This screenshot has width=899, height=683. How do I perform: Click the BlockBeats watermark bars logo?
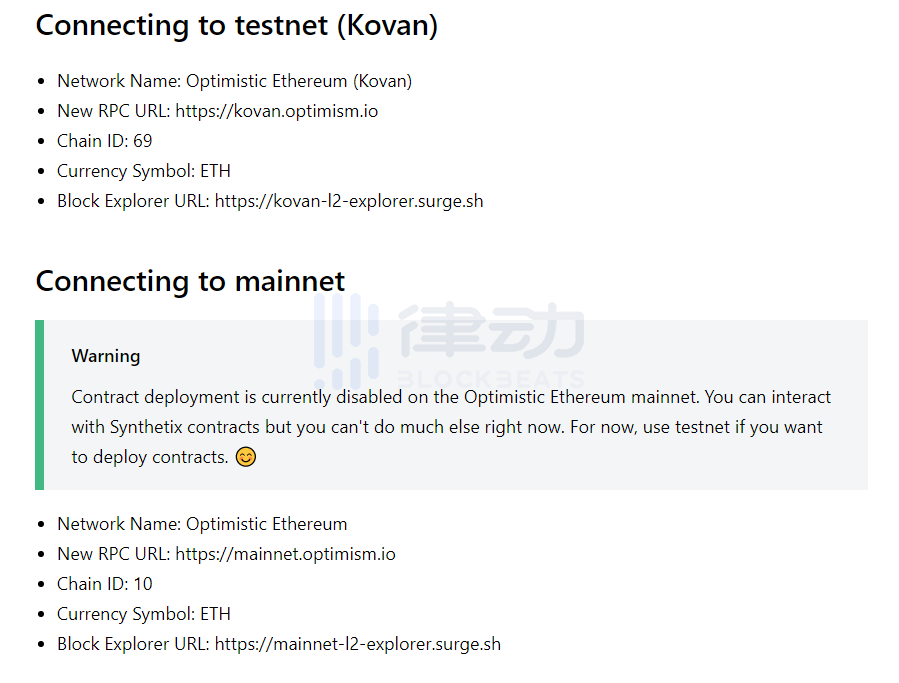346,338
